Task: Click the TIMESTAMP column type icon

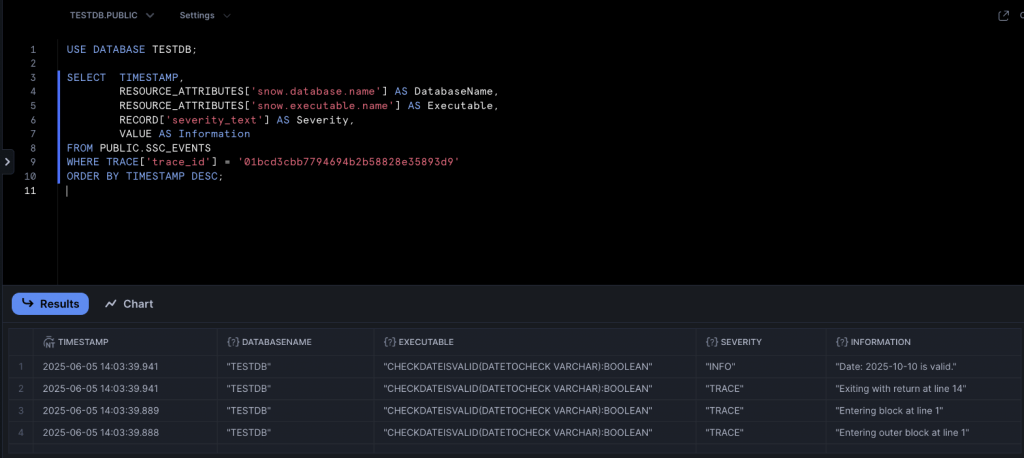Action: click(x=48, y=342)
